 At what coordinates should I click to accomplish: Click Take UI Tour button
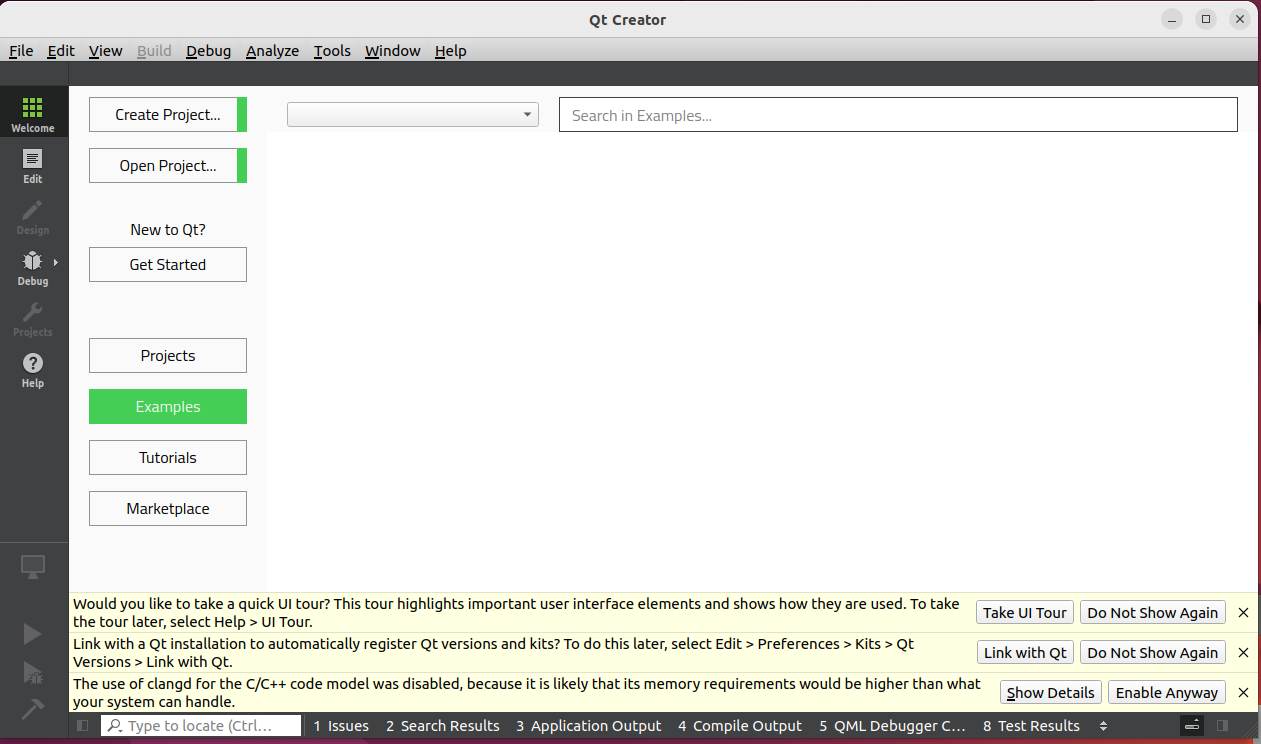(x=1025, y=613)
